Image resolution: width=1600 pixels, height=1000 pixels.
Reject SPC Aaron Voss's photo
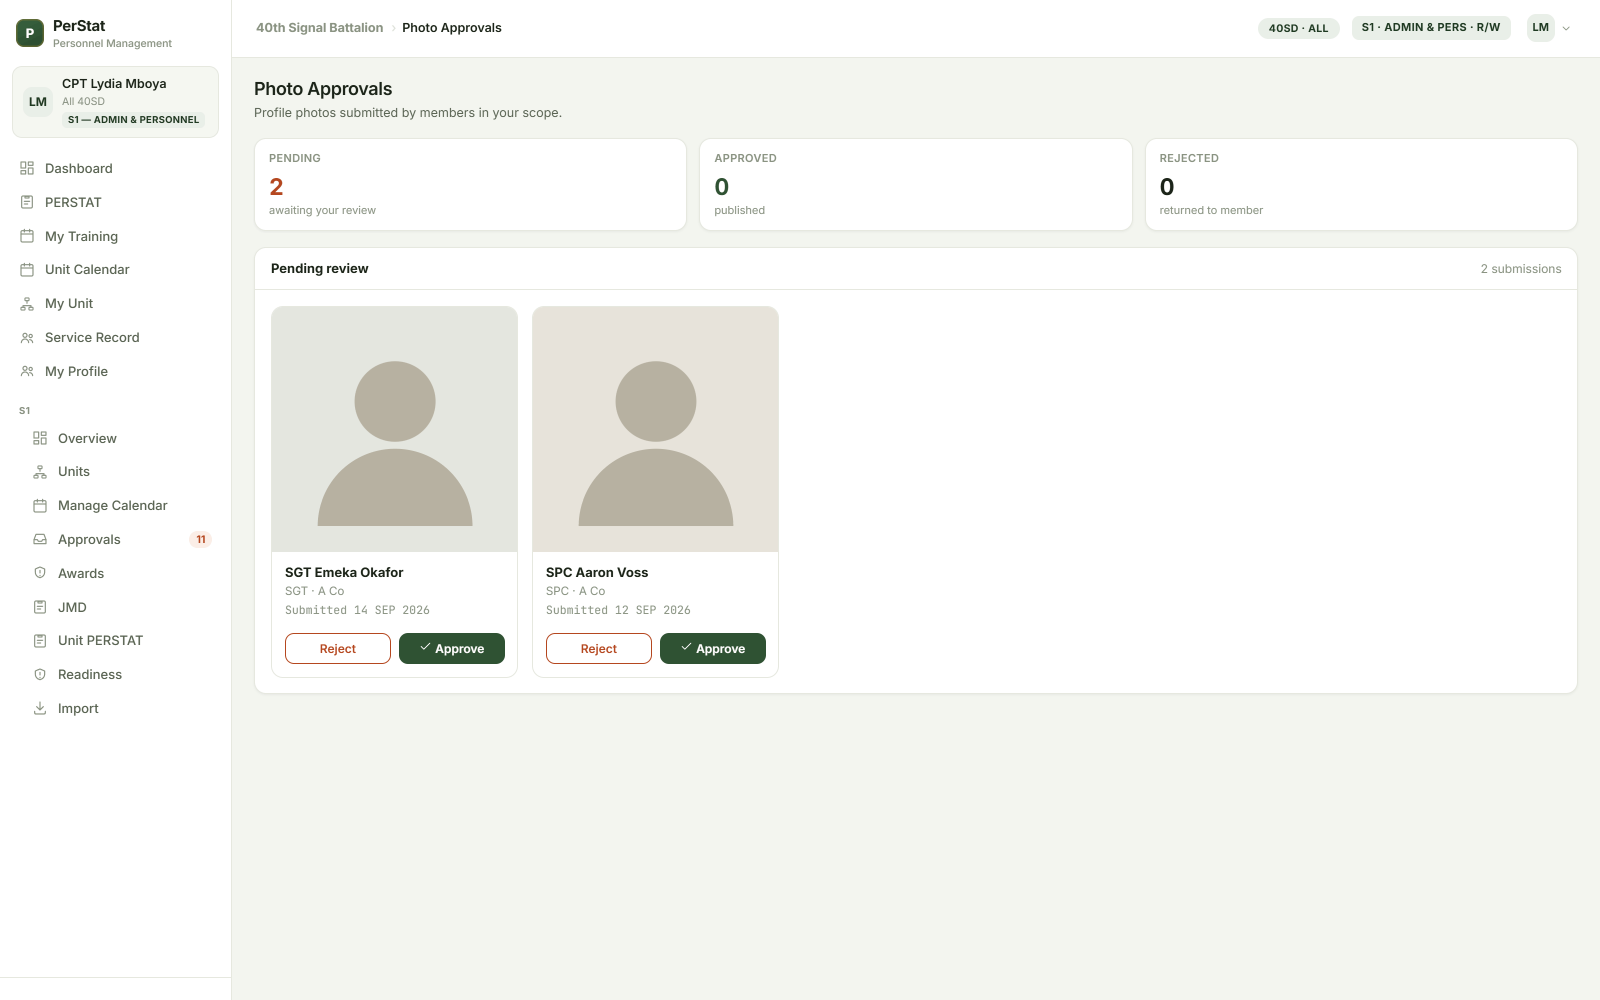tap(599, 648)
